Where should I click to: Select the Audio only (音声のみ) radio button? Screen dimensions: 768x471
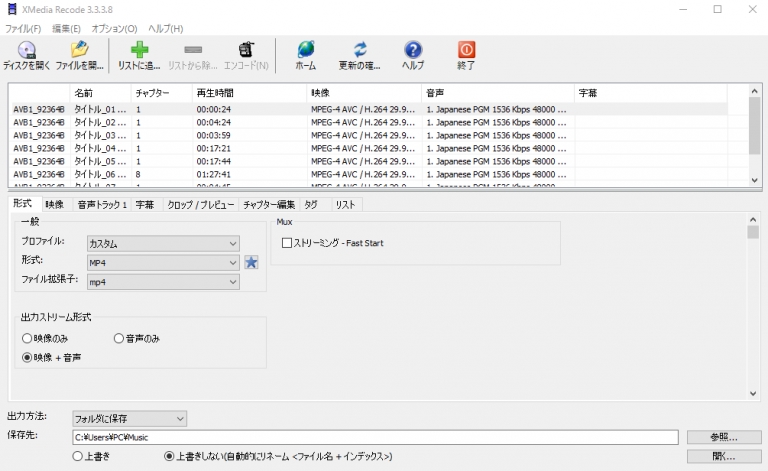[x=119, y=339]
